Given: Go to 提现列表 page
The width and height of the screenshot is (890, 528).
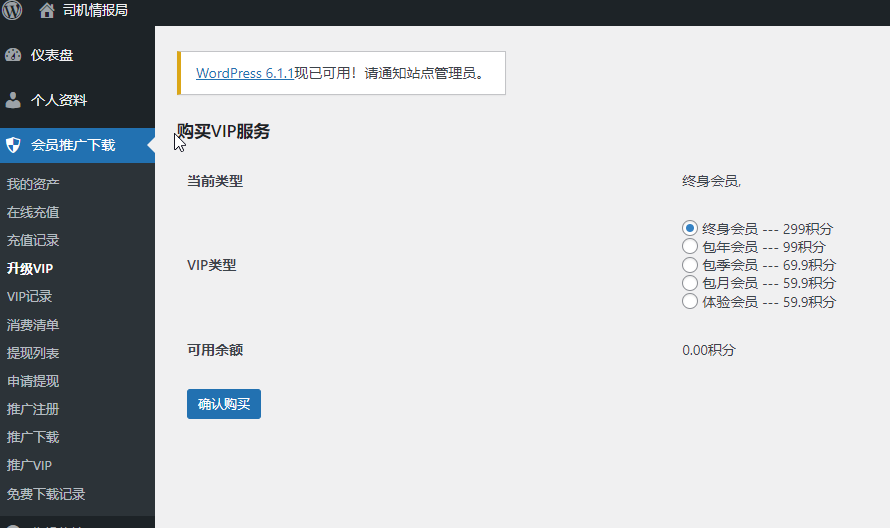Looking at the screenshot, I should 33,353.
